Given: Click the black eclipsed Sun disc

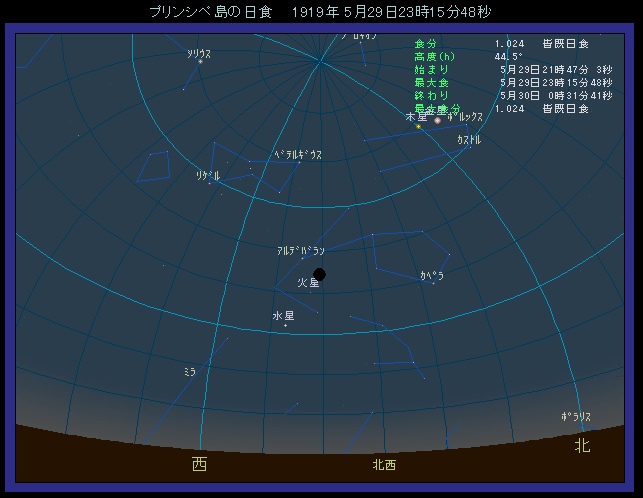Looking at the screenshot, I should [319, 274].
